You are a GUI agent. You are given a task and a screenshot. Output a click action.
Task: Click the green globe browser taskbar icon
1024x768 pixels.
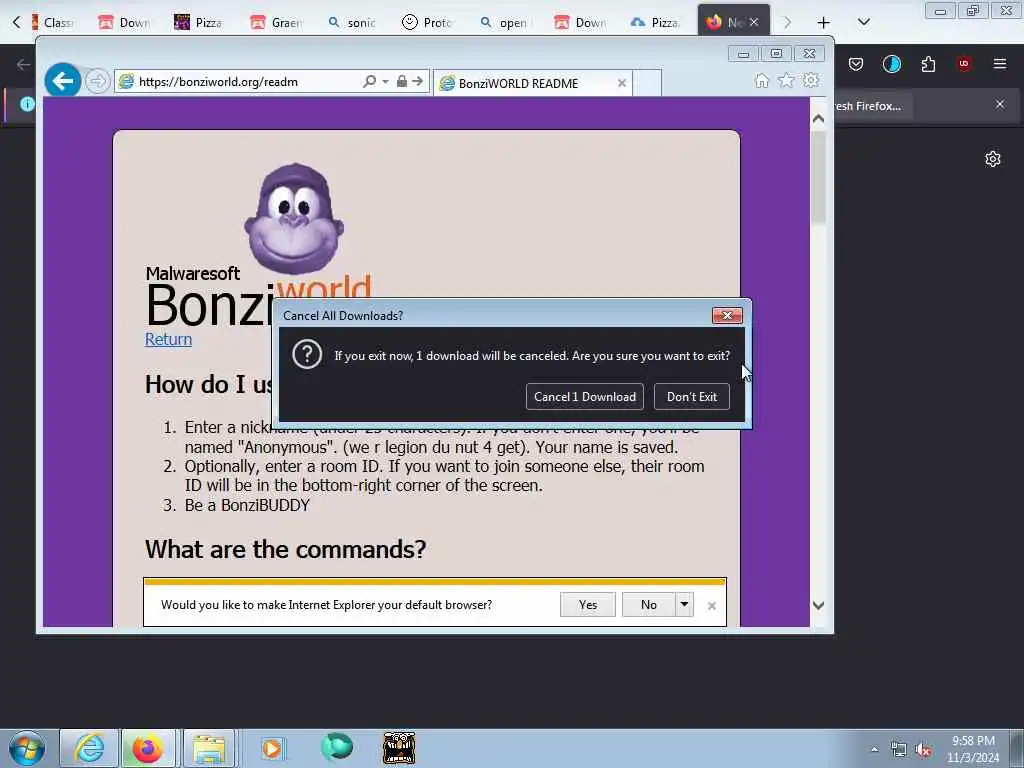pyautogui.click(x=337, y=747)
